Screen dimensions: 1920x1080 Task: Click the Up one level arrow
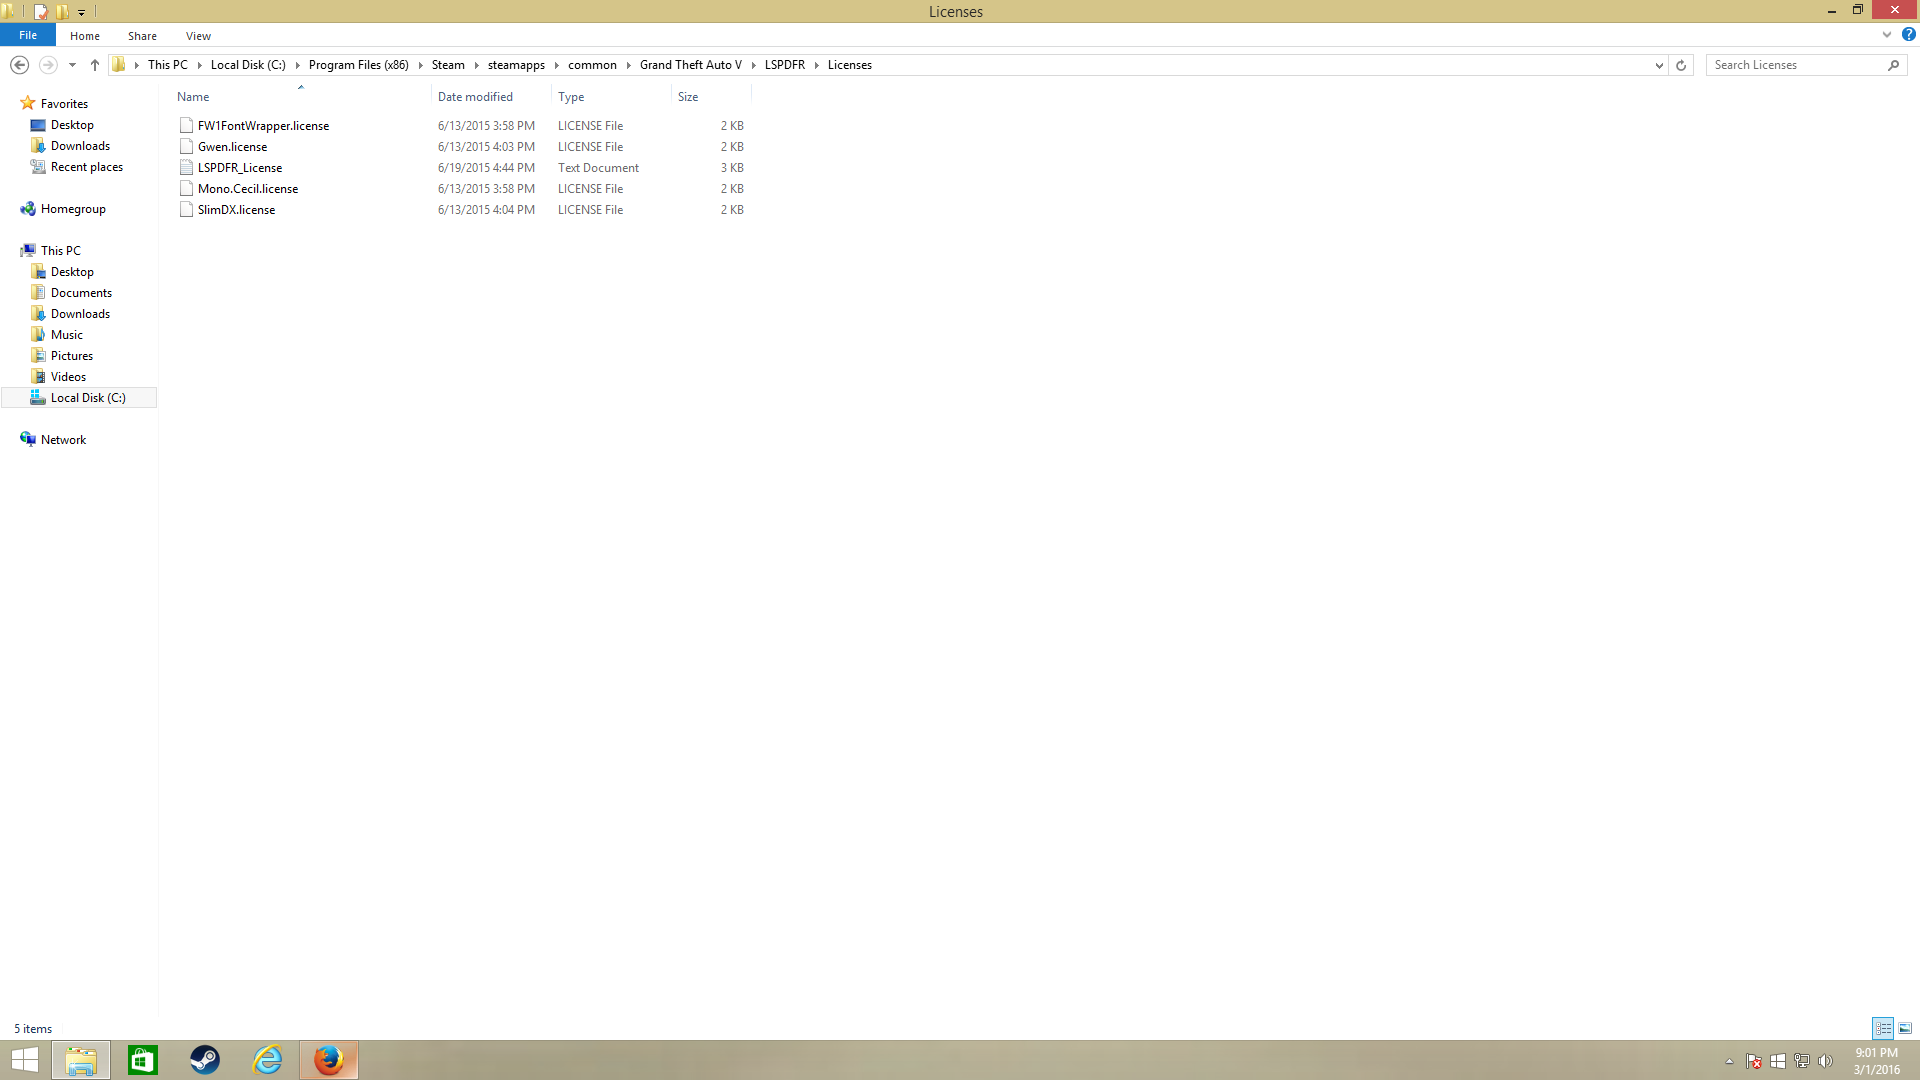[x=95, y=65]
